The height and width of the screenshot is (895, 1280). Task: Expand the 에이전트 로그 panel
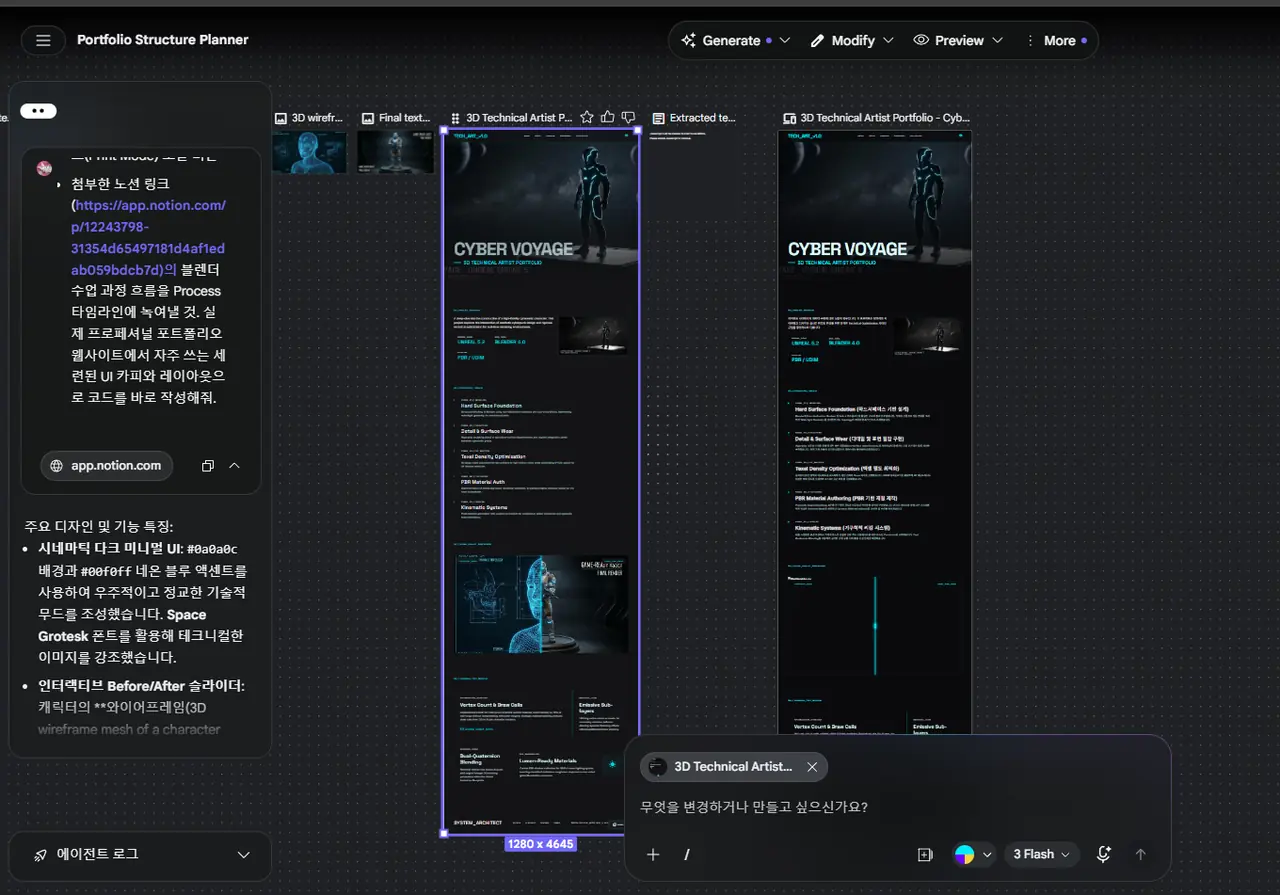click(x=139, y=855)
